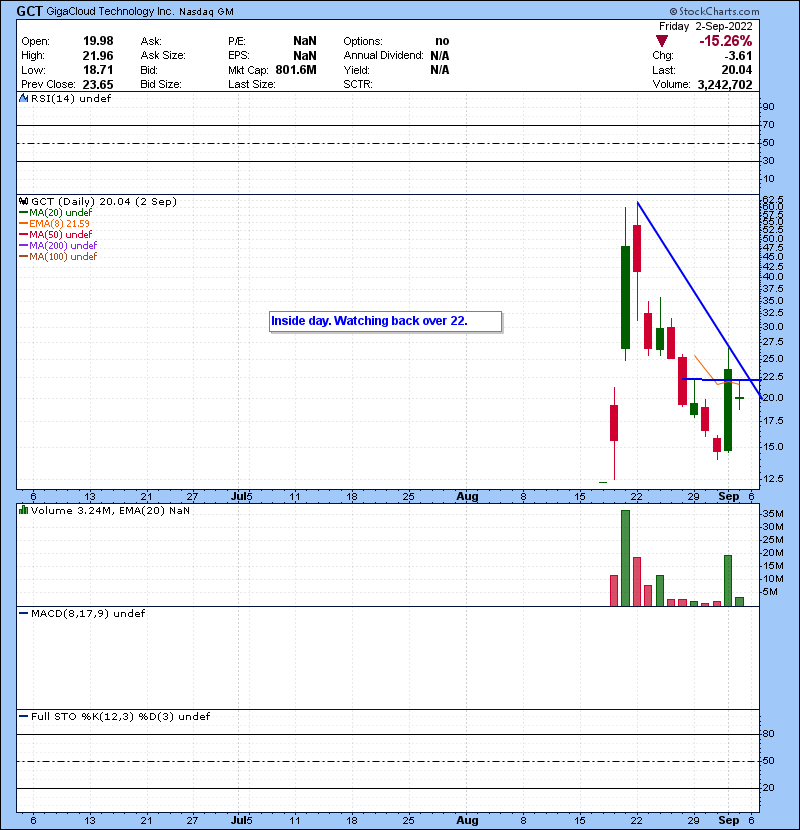
Task: Click the Bid Size label
Action: point(161,84)
